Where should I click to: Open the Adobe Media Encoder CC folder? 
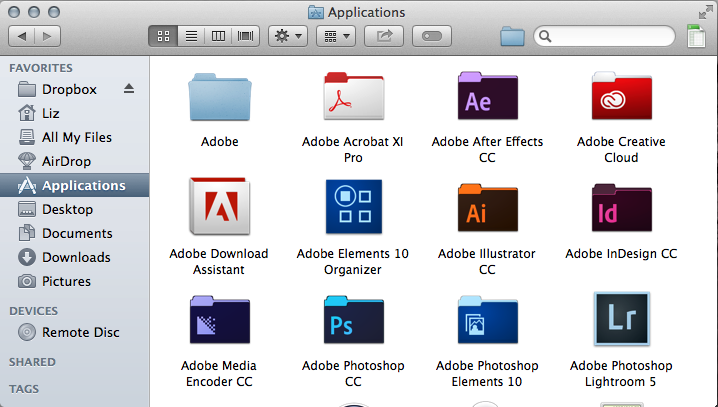click(x=220, y=320)
